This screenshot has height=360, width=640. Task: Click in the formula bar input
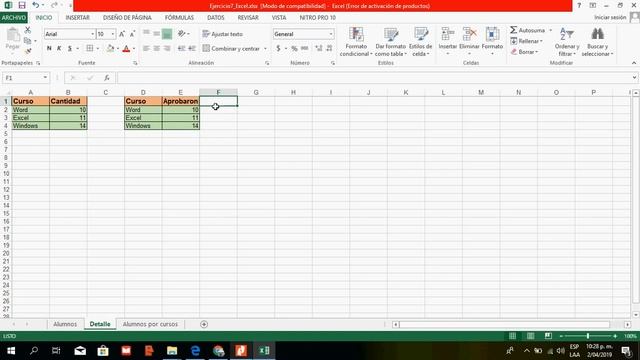[373, 78]
